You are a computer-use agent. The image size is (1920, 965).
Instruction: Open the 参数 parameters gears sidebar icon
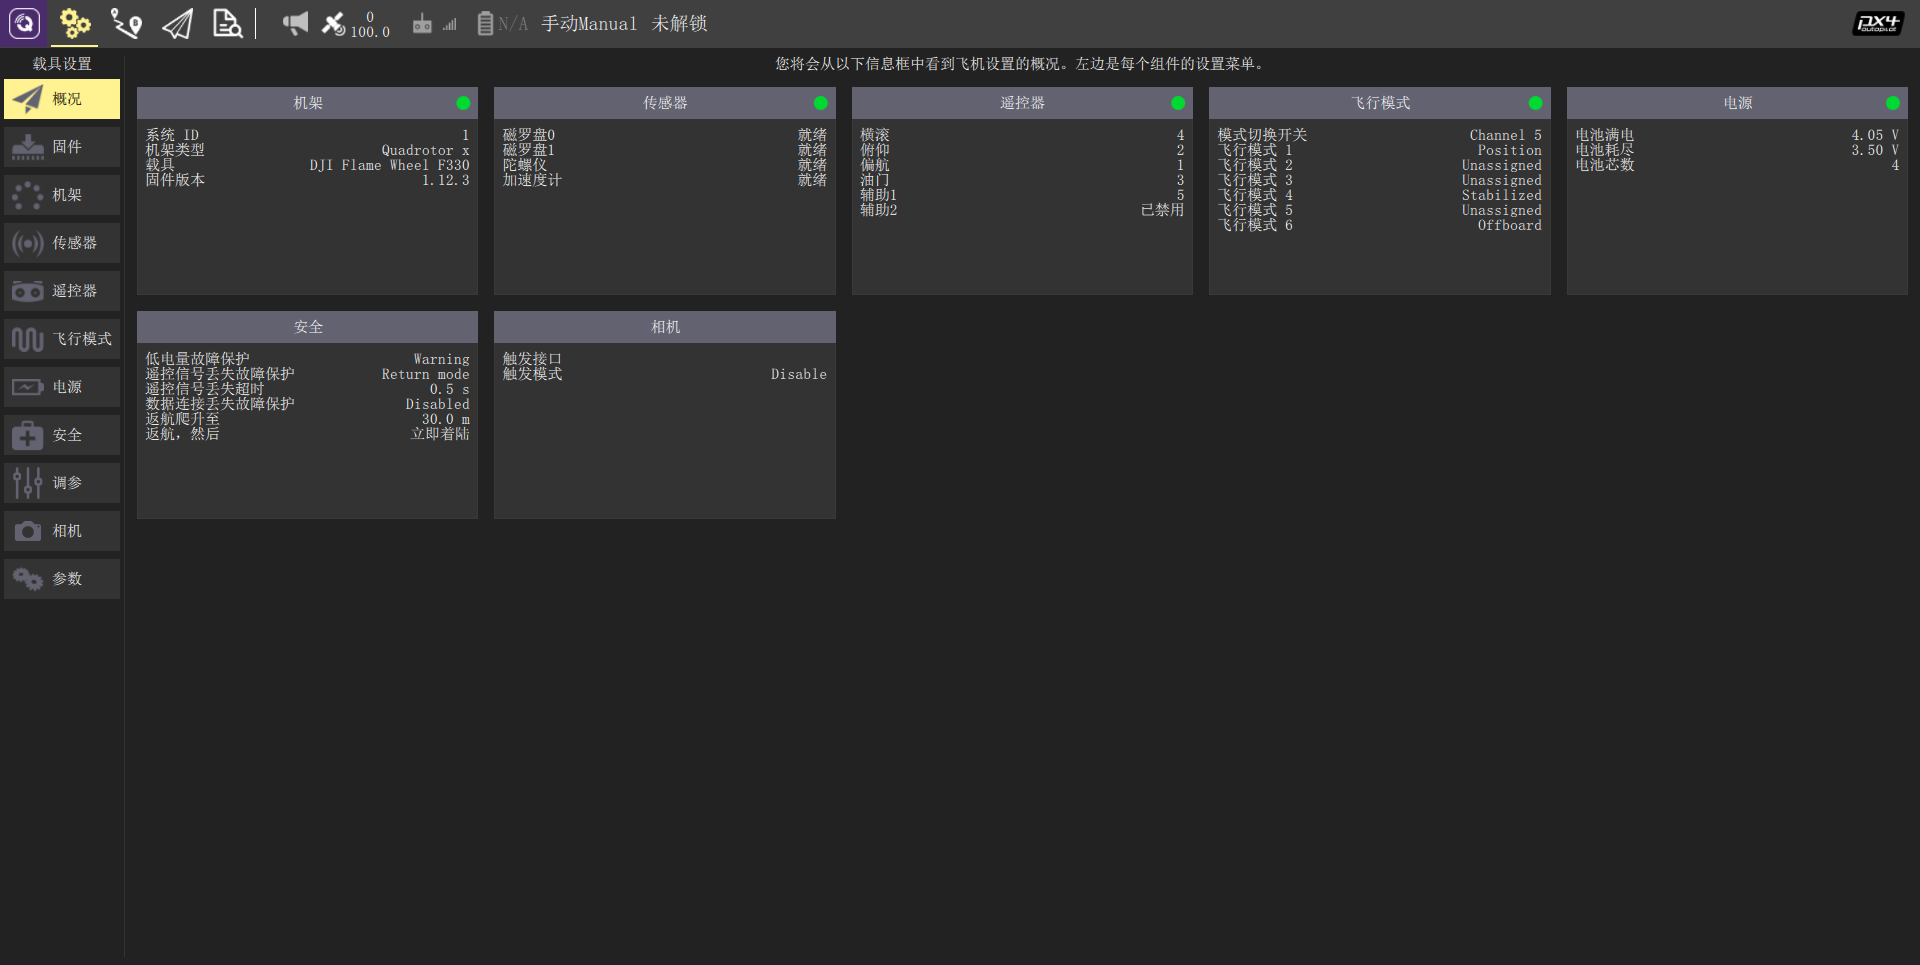coord(28,579)
